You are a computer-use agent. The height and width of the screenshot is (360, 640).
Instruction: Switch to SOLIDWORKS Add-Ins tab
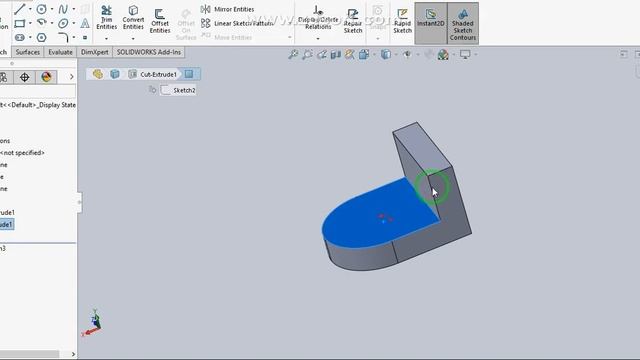tap(149, 52)
